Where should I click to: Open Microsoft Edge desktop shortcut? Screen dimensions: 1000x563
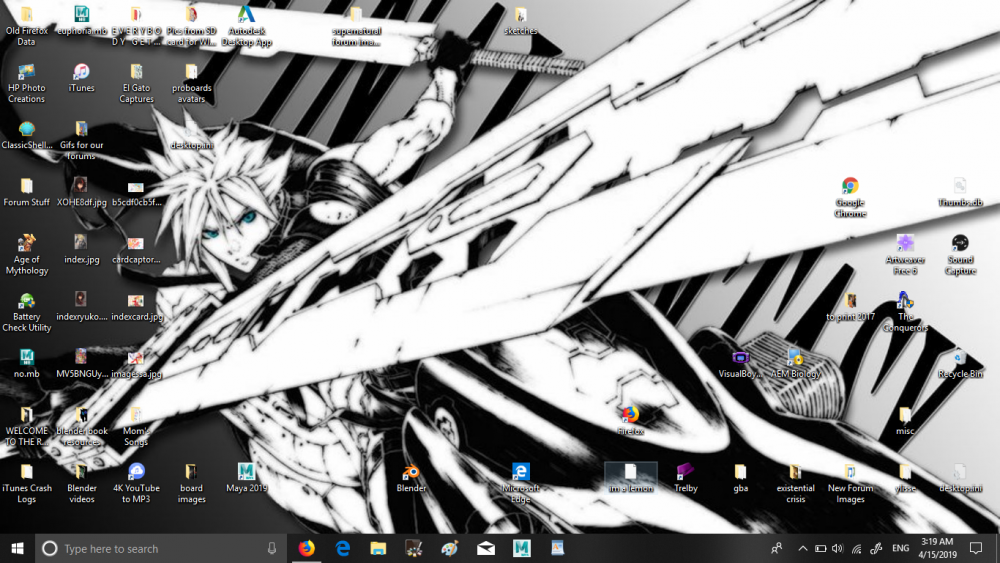(x=520, y=483)
